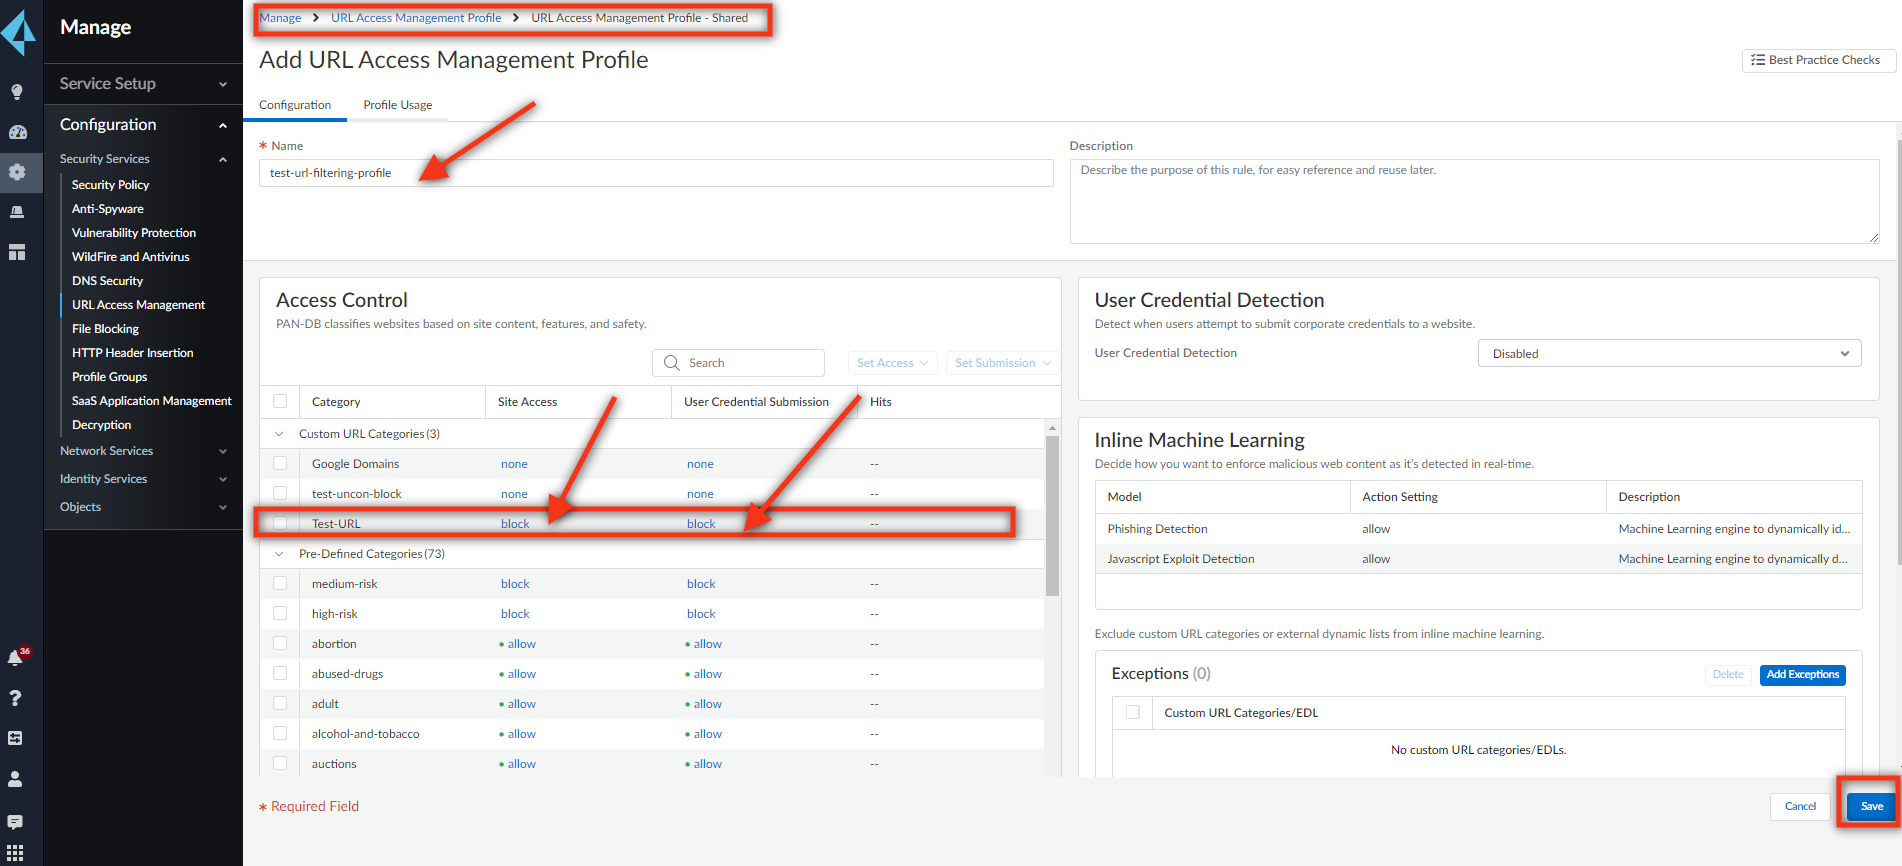
Task: Check the Test-URL category checkbox
Action: click(280, 523)
